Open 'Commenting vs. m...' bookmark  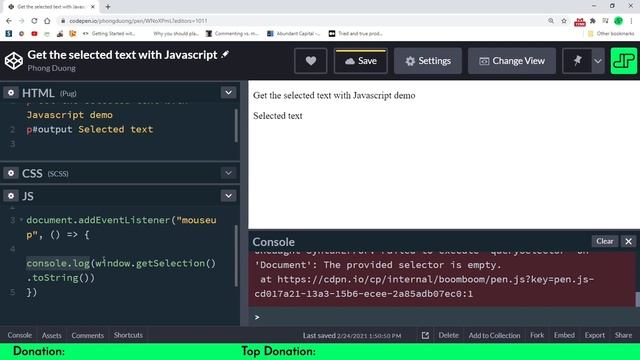coord(232,33)
